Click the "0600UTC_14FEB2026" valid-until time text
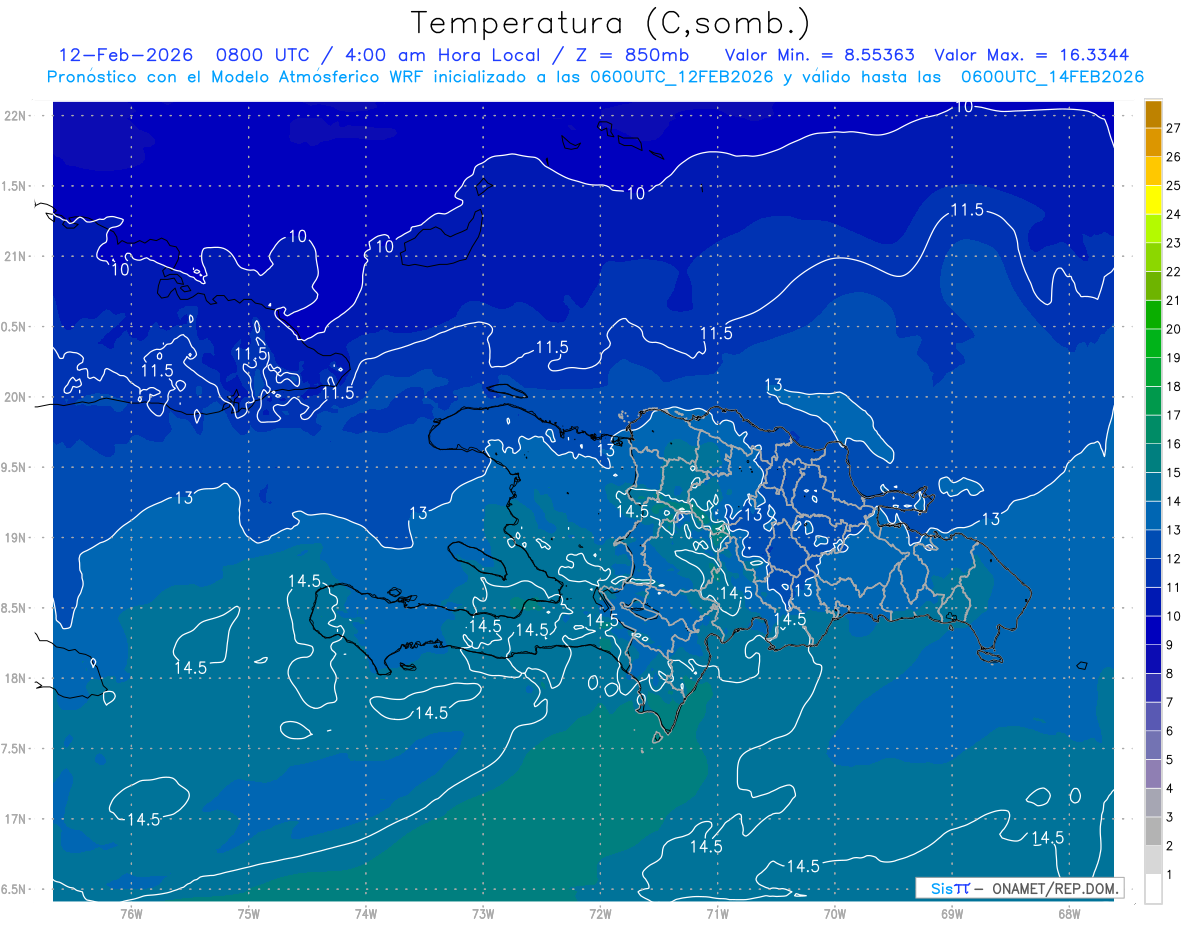The height and width of the screenshot is (927, 1200). coord(1052,77)
